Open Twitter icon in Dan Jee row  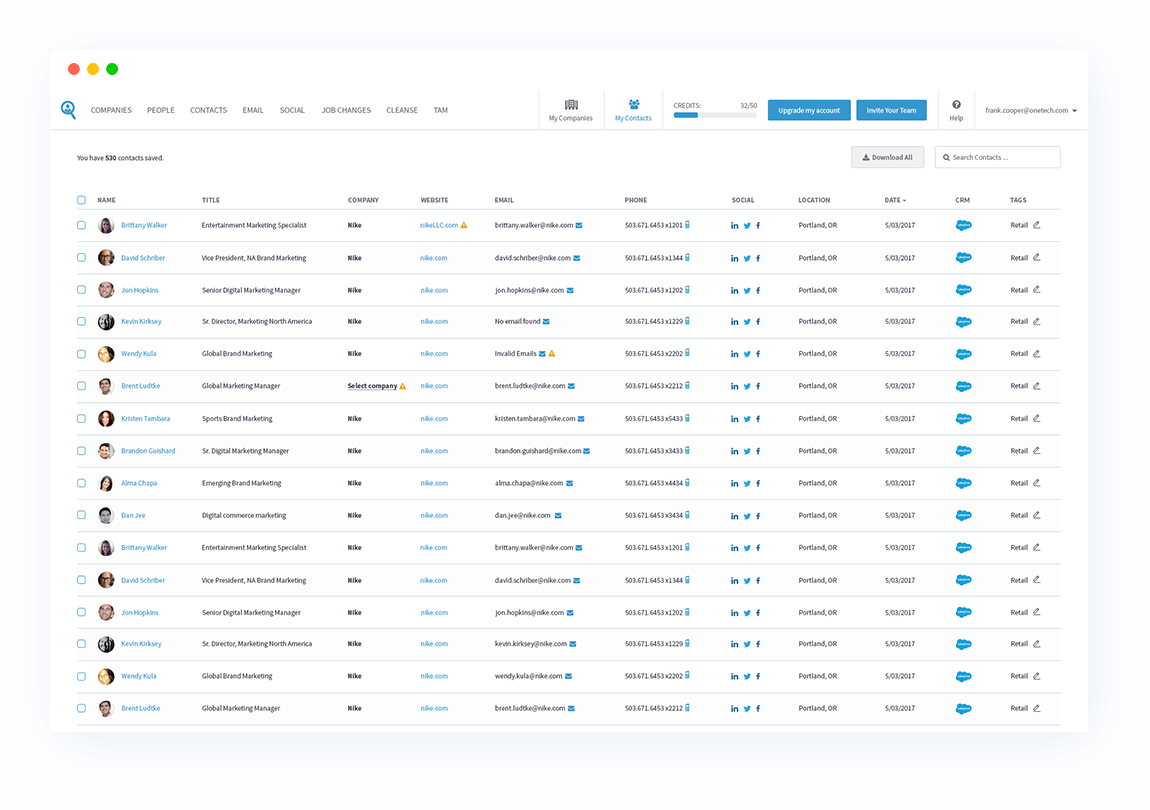click(x=747, y=516)
